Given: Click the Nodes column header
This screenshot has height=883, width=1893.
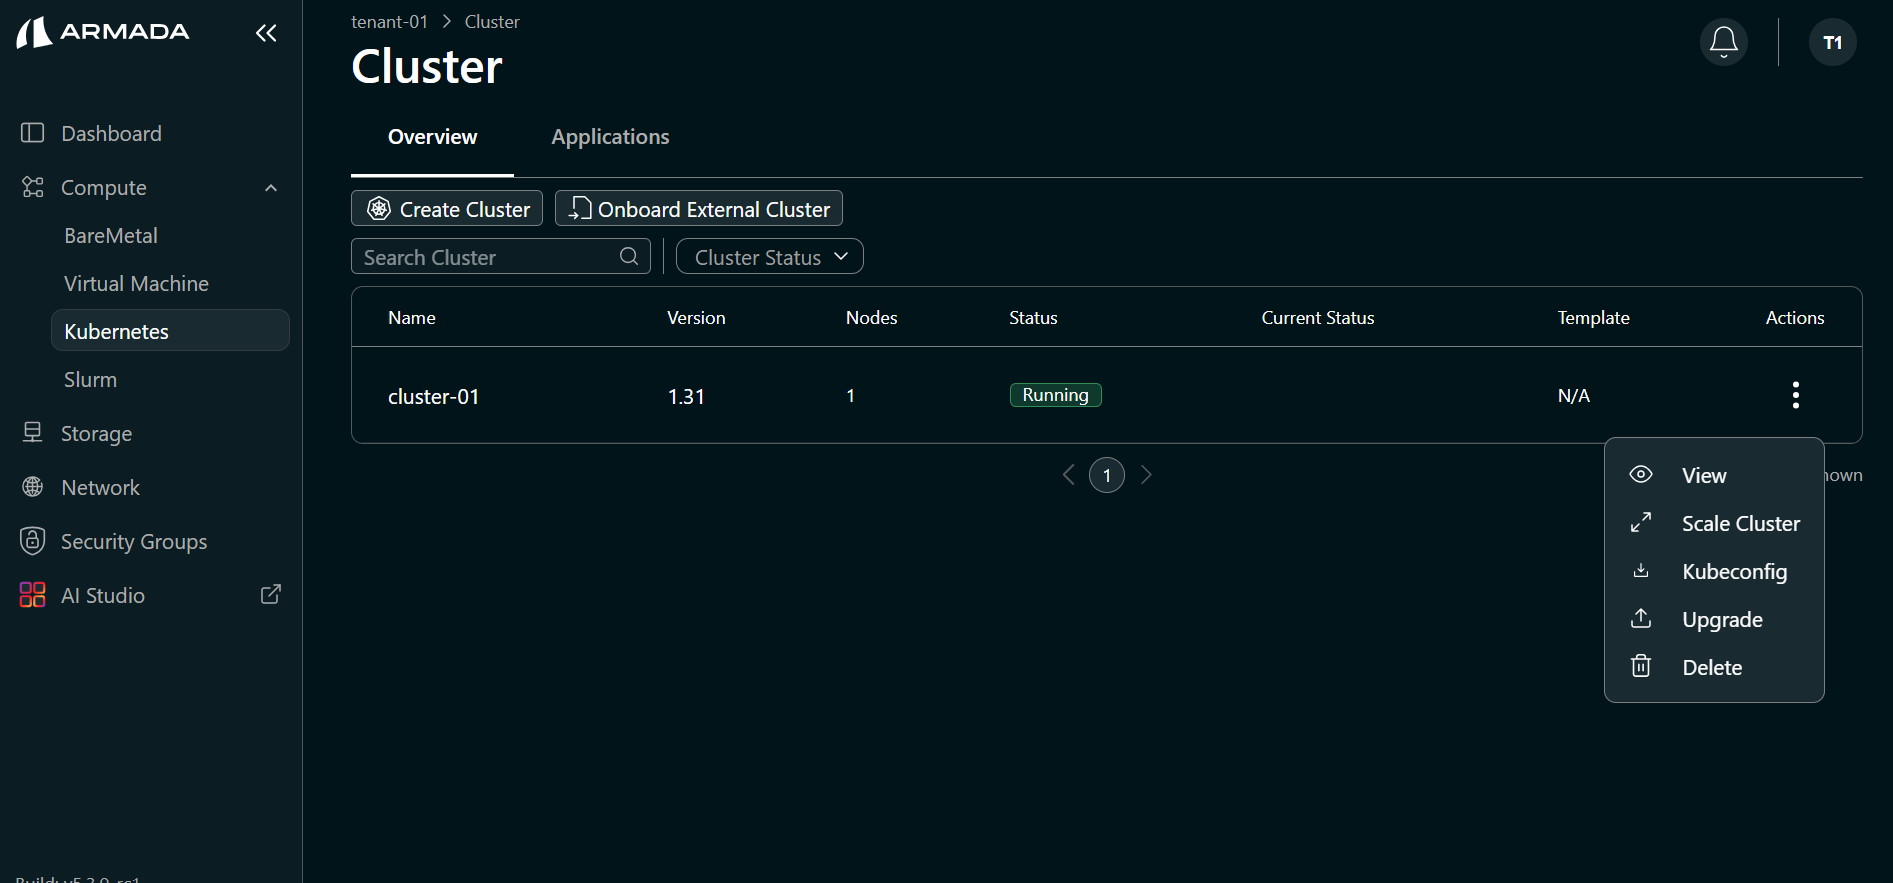Looking at the screenshot, I should (871, 318).
